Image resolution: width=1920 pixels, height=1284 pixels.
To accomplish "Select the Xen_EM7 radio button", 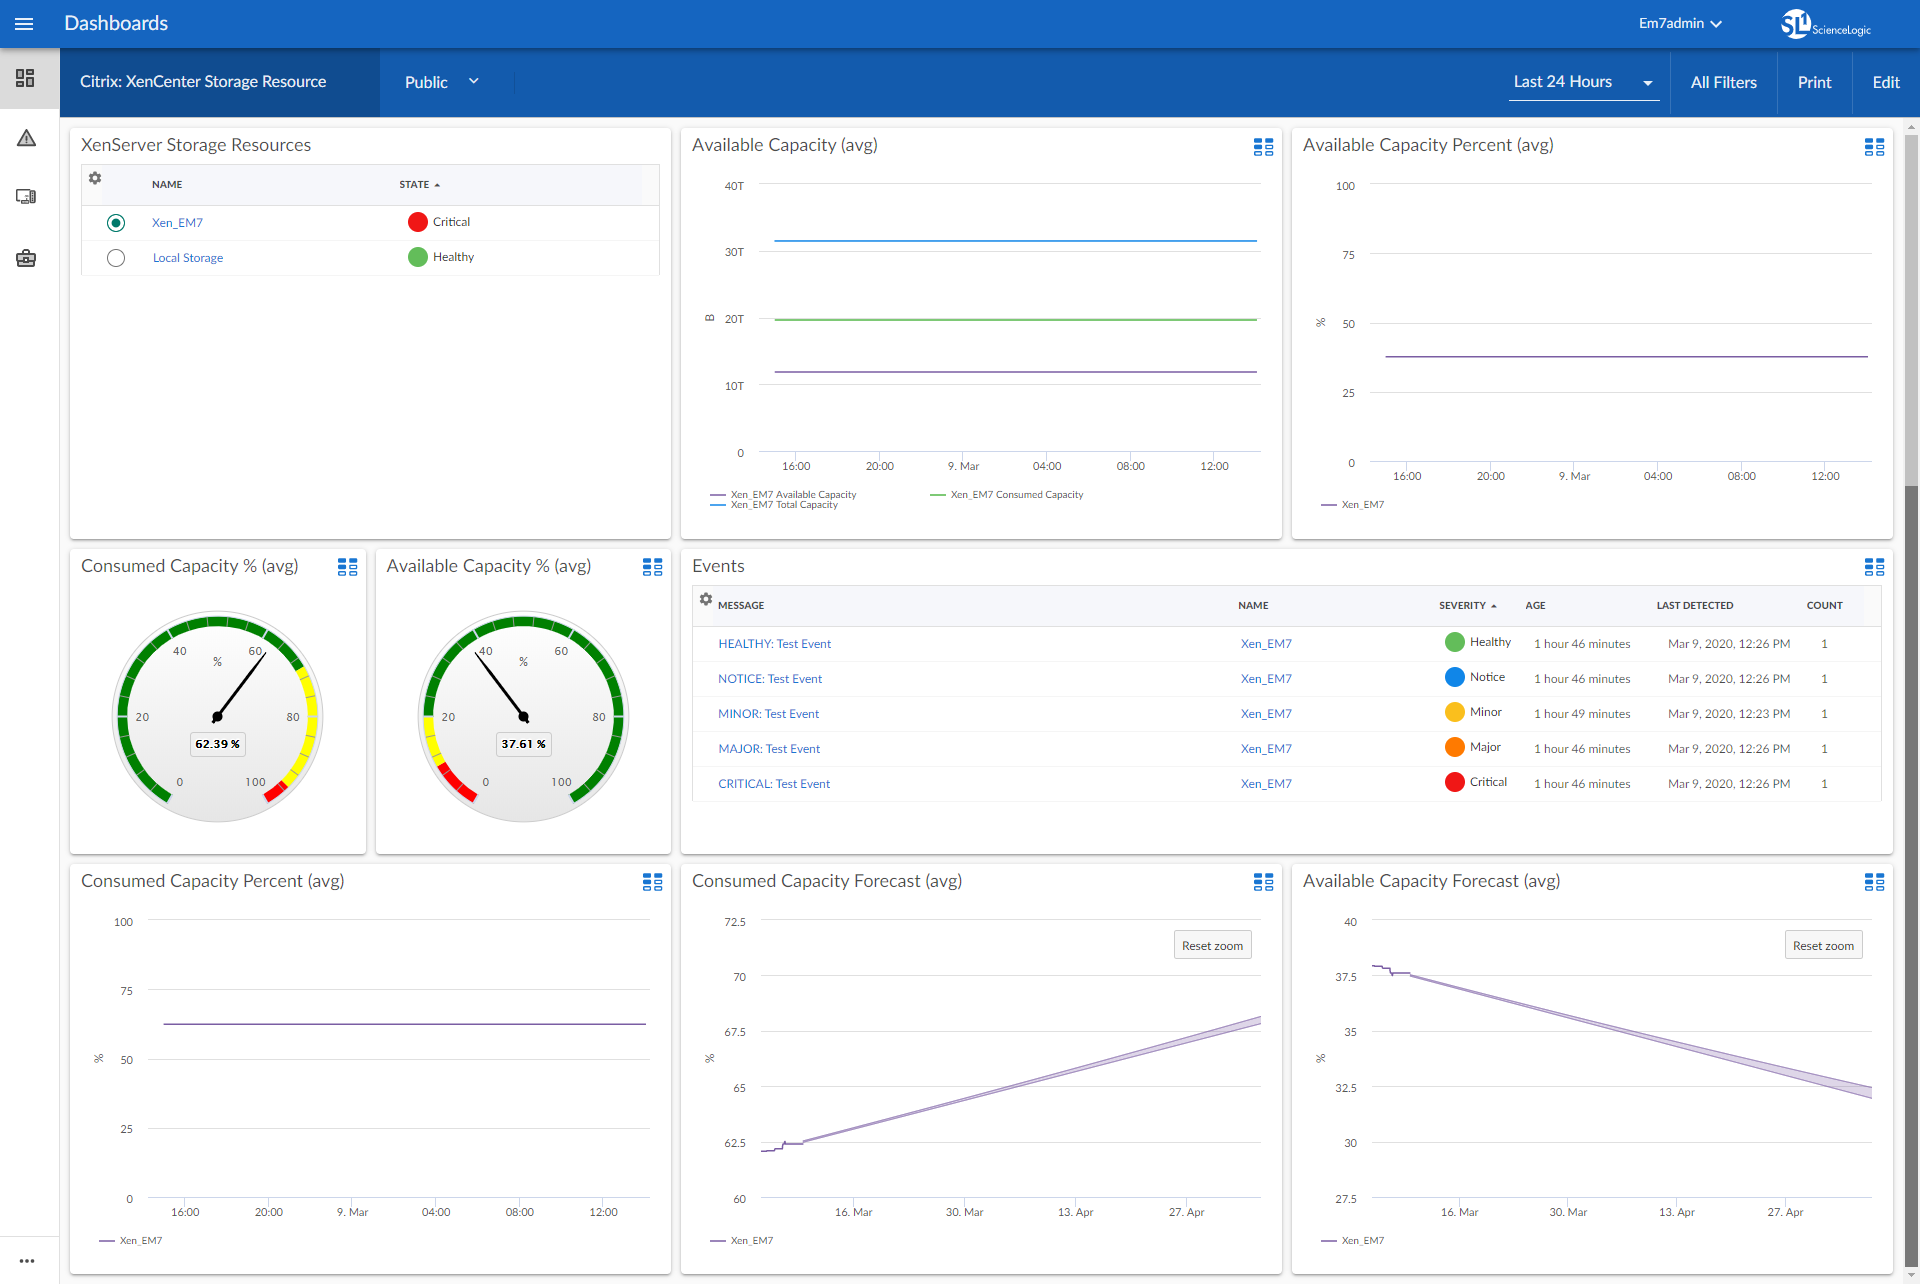I will 116,223.
